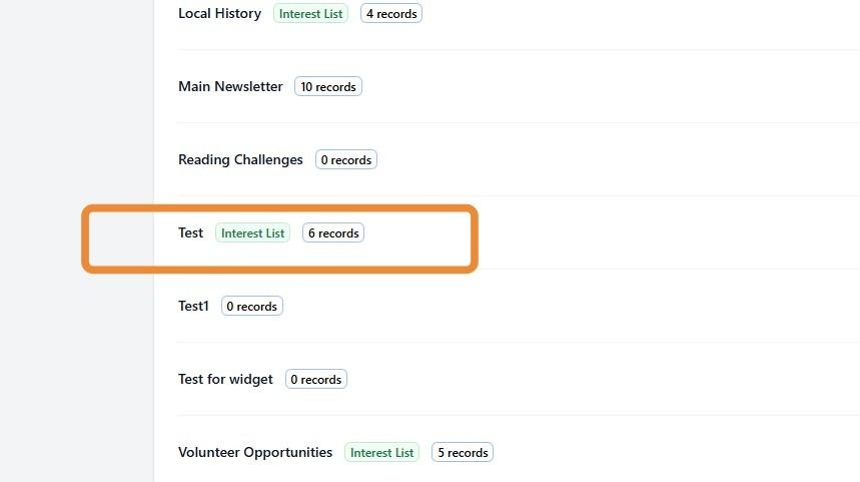Click the 4 records badge
This screenshot has height=482, width=860.
(391, 14)
